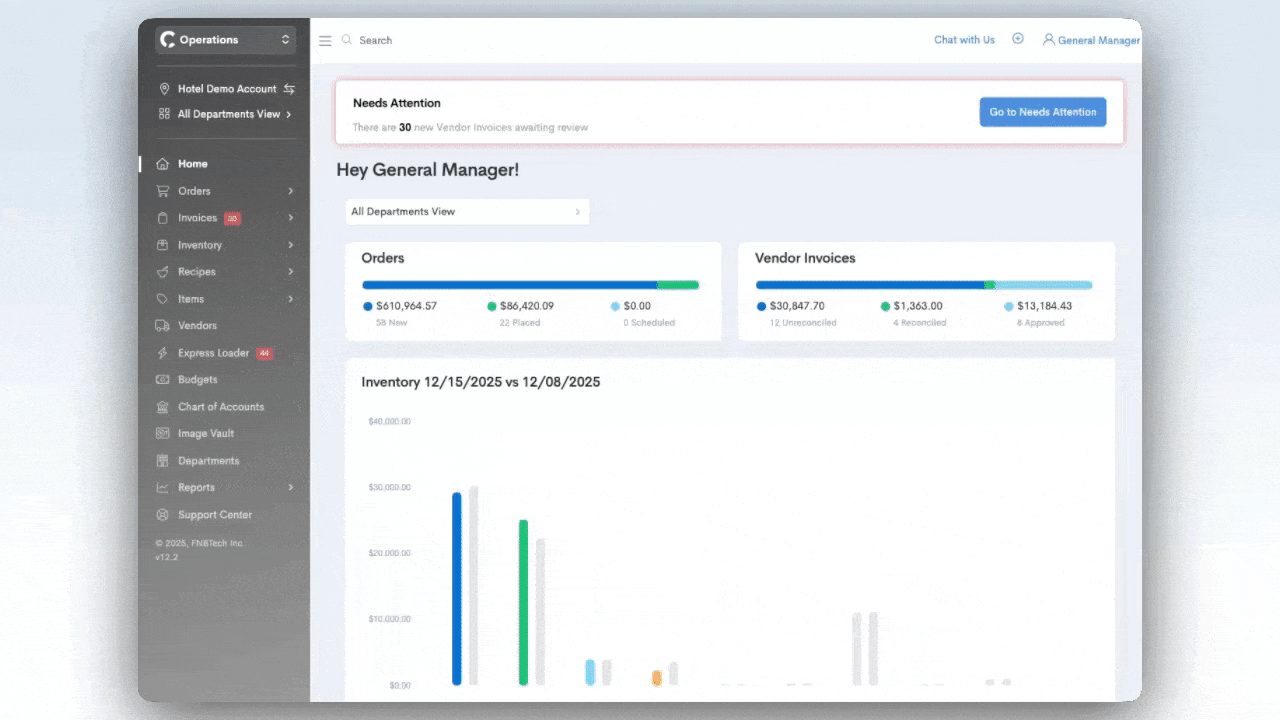Image resolution: width=1280 pixels, height=720 pixels.
Task: Click the hamburger menu icon beside Search
Action: coord(325,41)
